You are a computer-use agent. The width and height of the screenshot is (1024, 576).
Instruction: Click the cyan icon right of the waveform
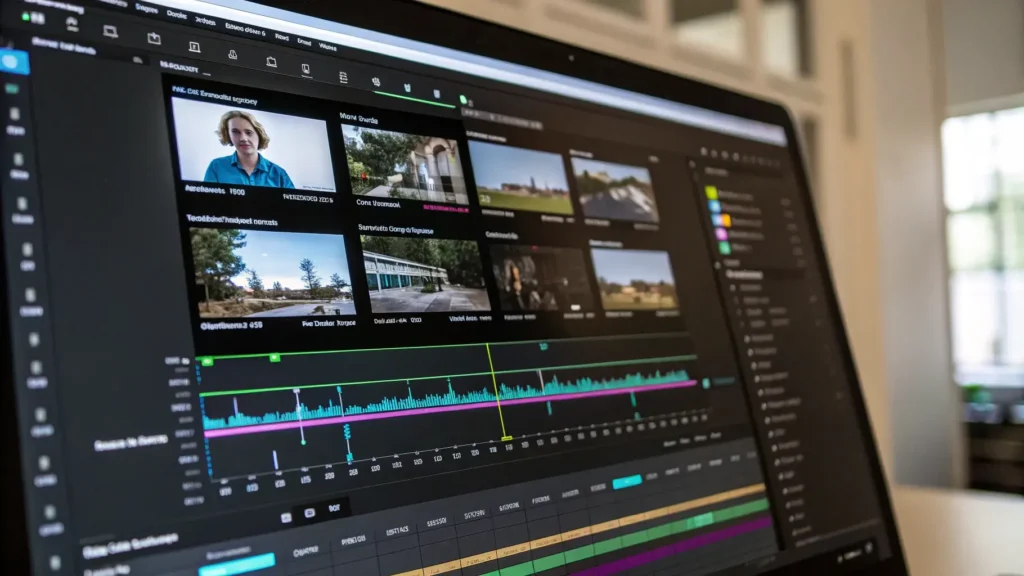point(706,382)
